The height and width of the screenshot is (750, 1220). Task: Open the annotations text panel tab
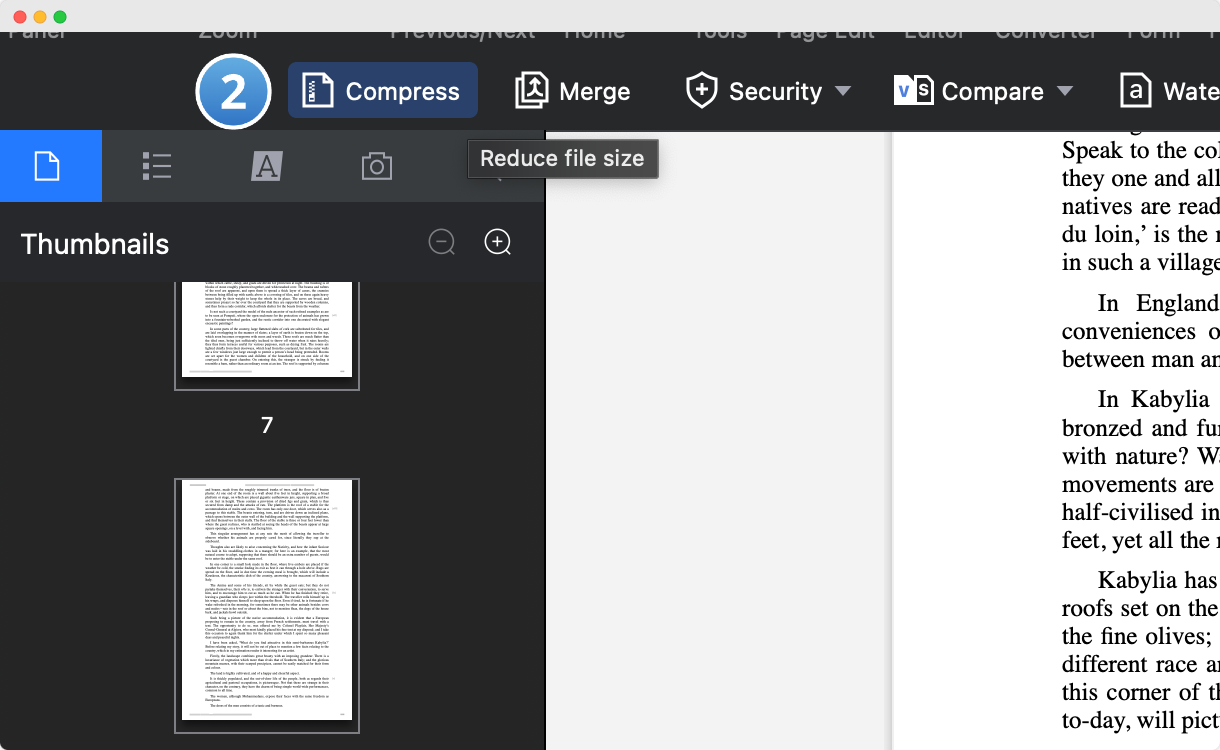[266, 166]
